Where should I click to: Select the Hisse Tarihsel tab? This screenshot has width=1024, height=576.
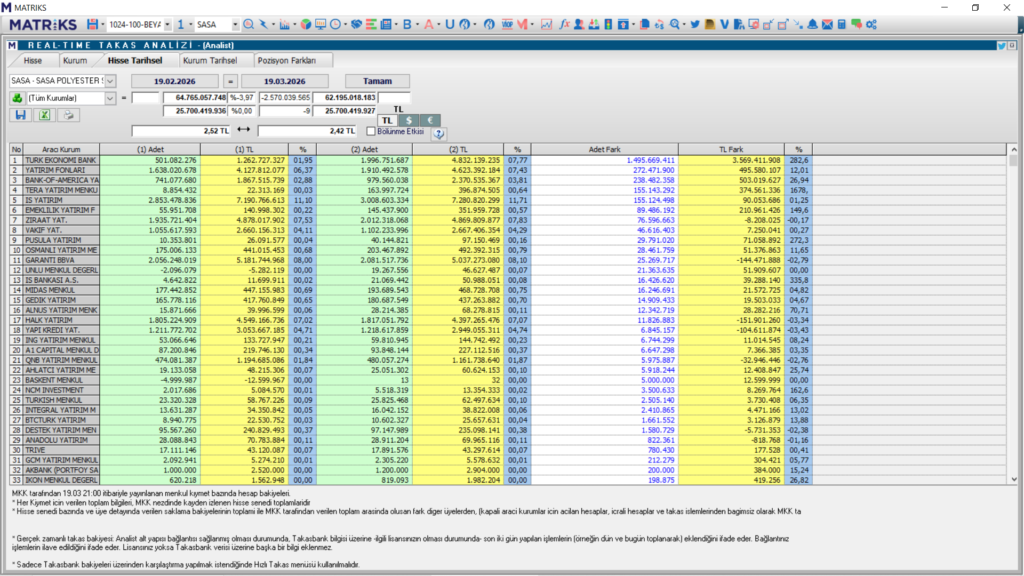tap(135, 60)
